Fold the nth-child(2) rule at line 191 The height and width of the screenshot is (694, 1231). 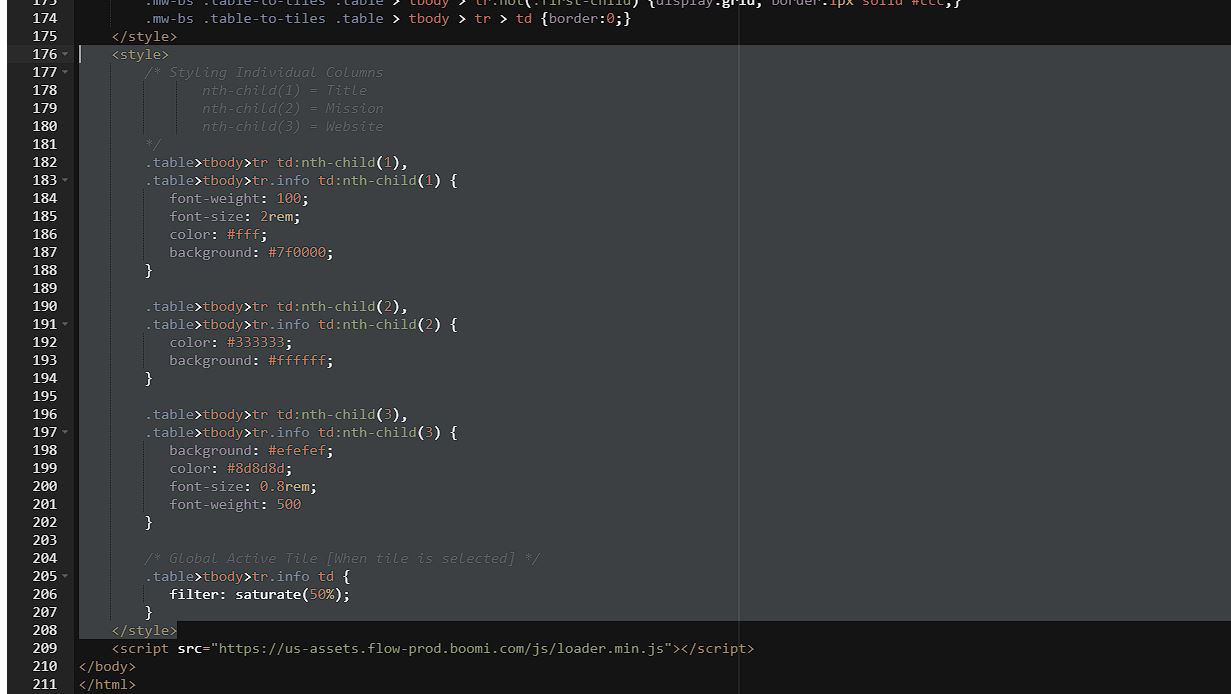click(x=65, y=324)
